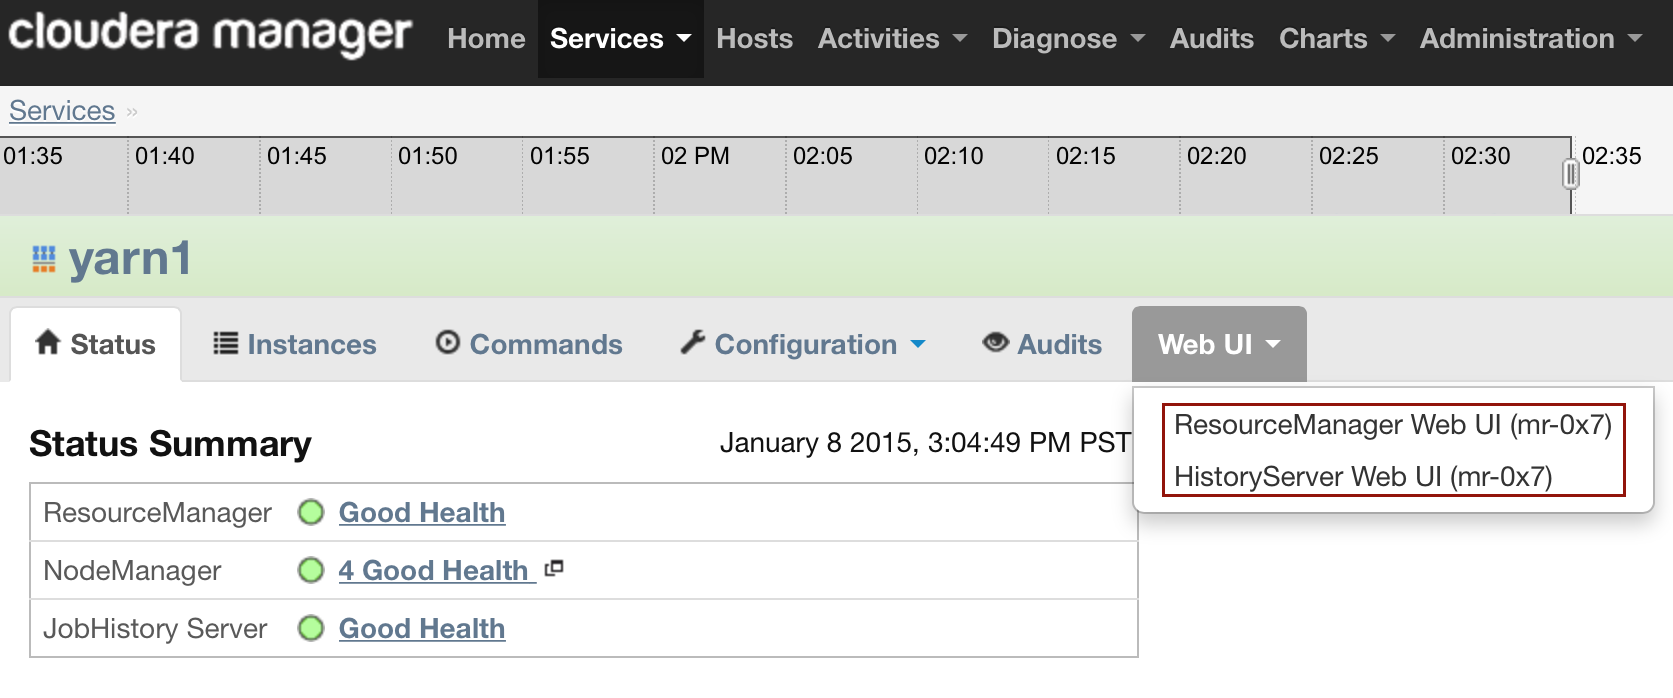The image size is (1673, 698).
Task: Go to Hosts in top navigation
Action: coord(754,39)
